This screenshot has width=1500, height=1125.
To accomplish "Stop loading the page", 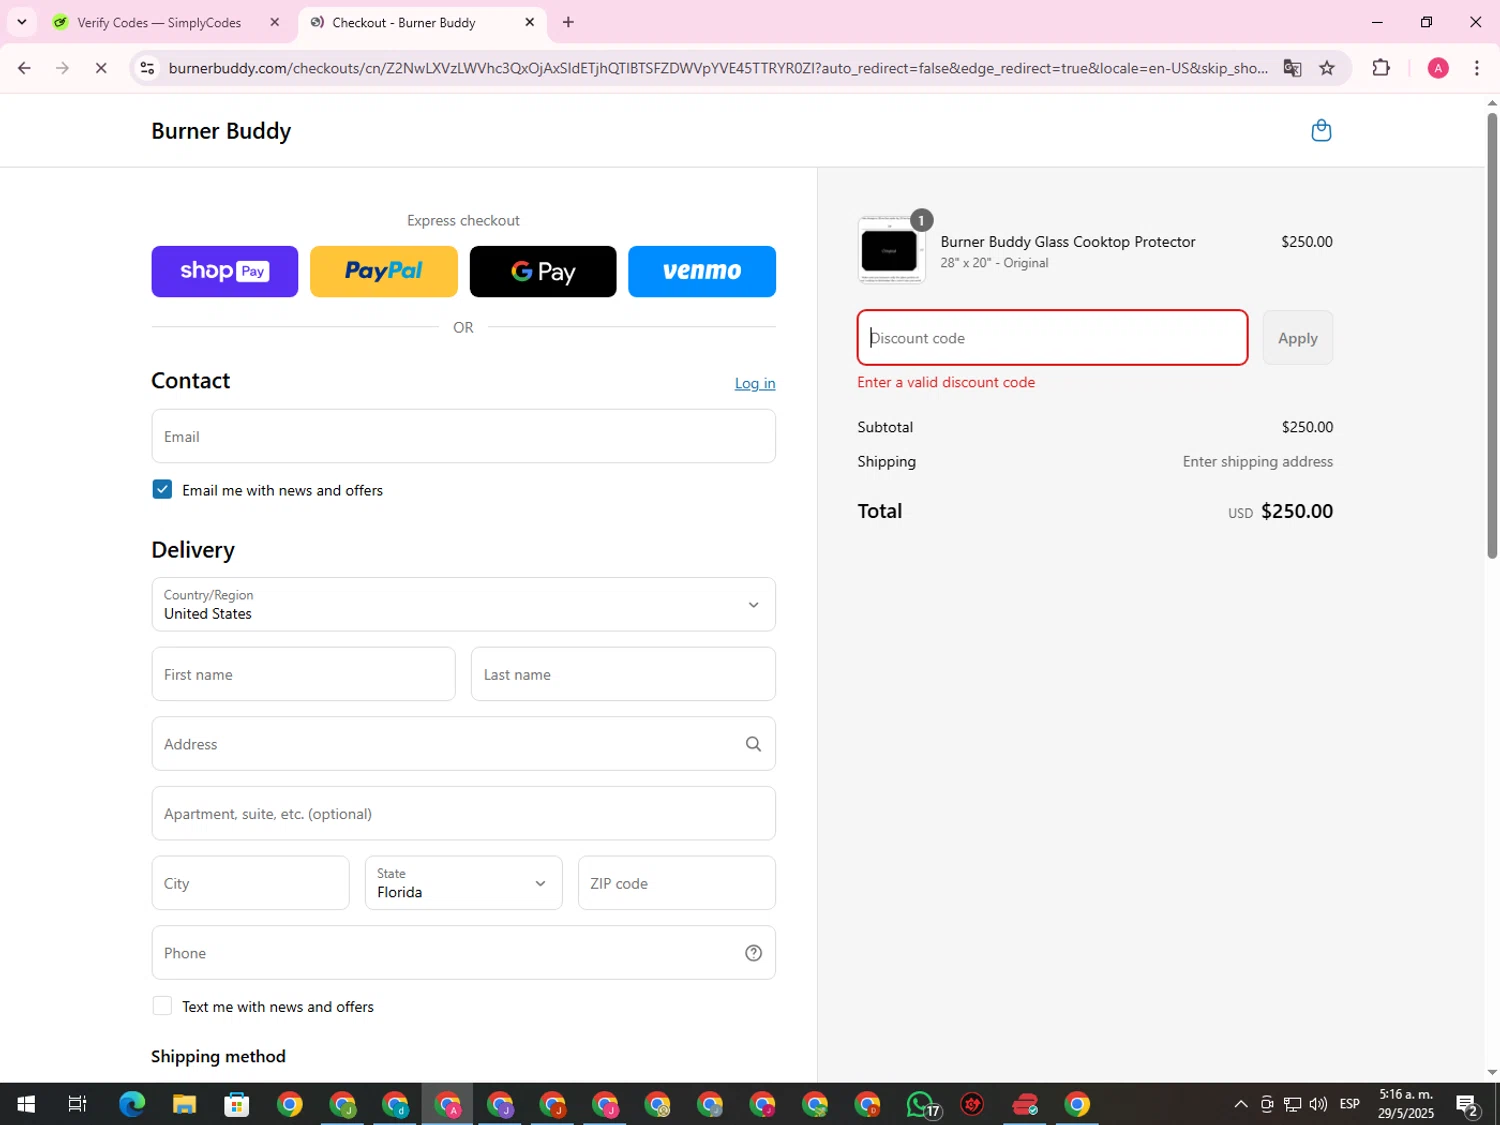I will click(101, 68).
